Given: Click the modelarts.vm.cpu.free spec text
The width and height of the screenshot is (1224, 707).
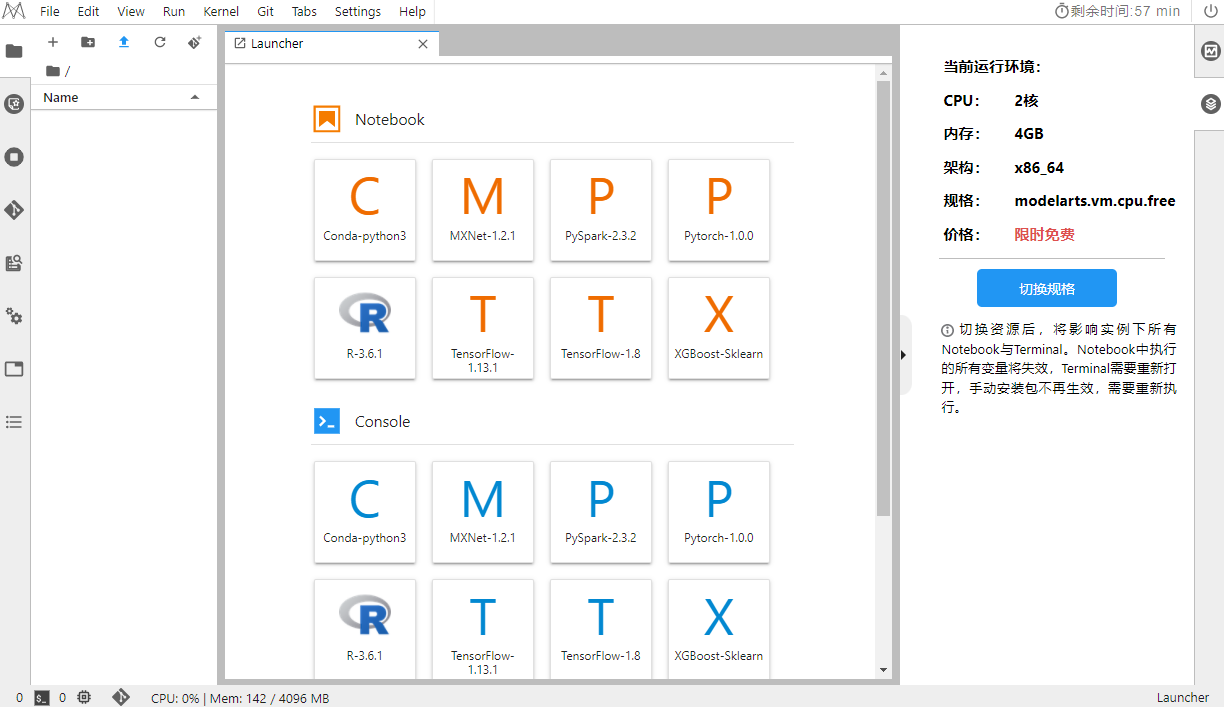Looking at the screenshot, I should [x=1095, y=201].
